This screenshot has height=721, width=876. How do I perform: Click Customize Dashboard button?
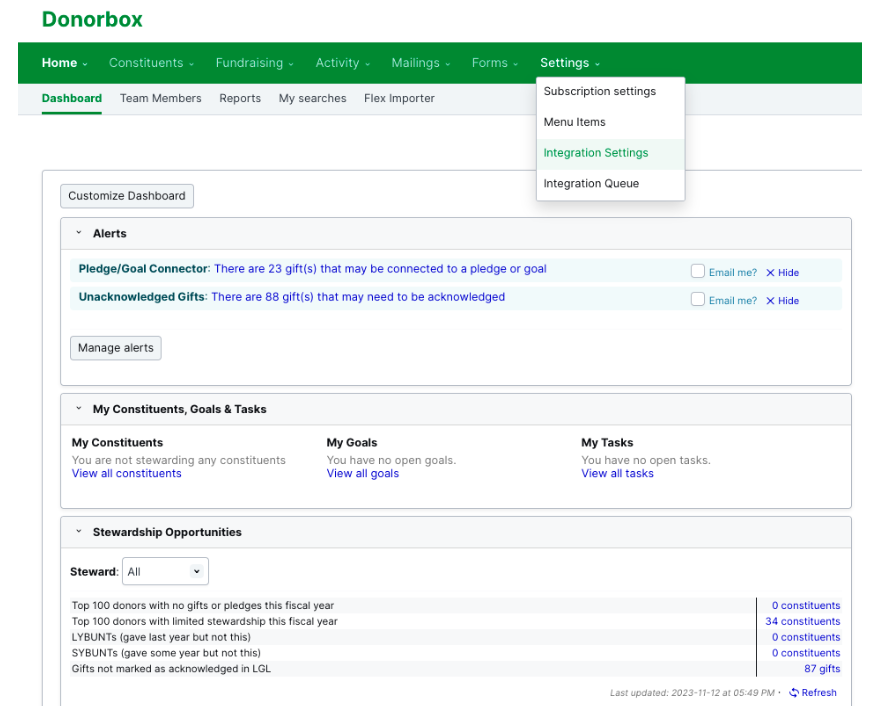pyautogui.click(x=127, y=196)
